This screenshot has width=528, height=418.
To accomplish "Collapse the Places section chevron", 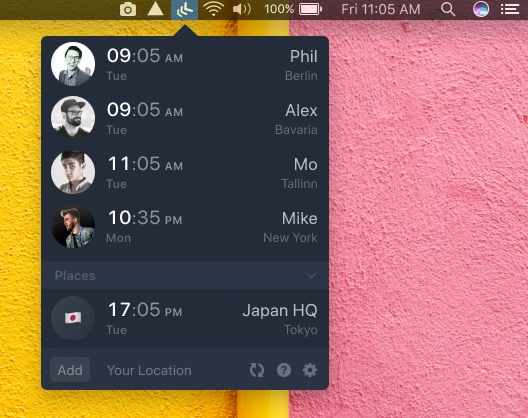I will (311, 276).
